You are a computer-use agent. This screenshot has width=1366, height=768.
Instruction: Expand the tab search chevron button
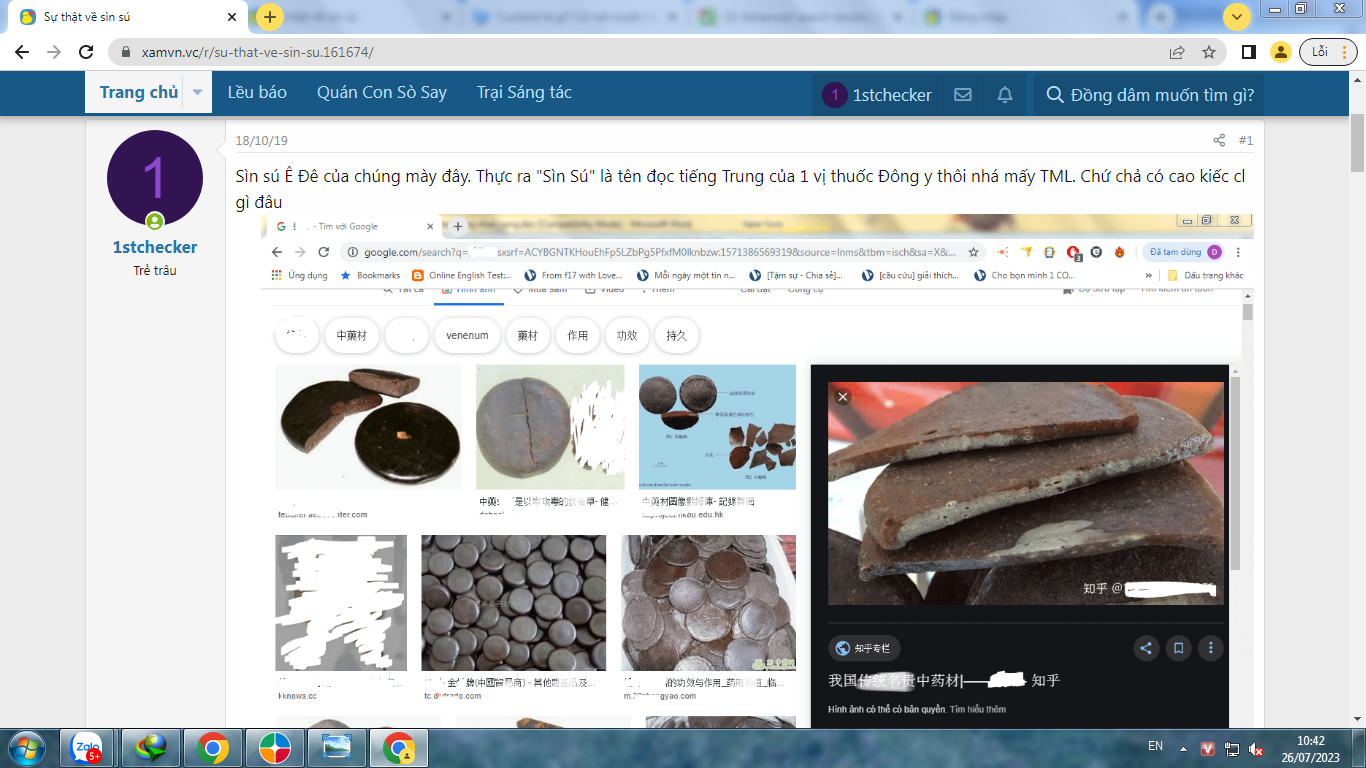(x=1237, y=17)
